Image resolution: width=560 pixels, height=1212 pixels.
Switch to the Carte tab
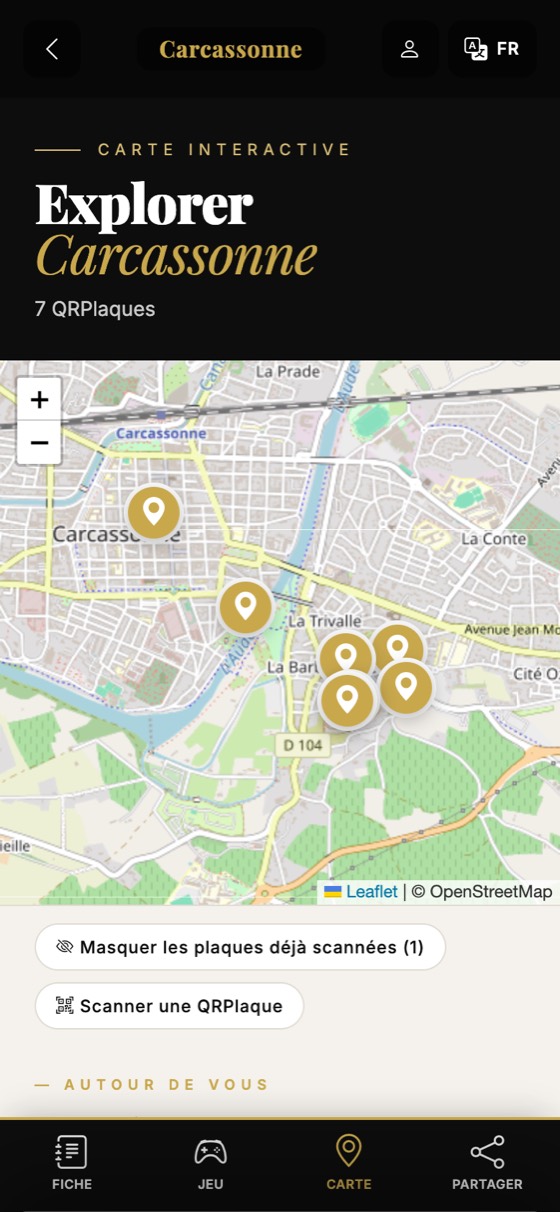point(348,1162)
